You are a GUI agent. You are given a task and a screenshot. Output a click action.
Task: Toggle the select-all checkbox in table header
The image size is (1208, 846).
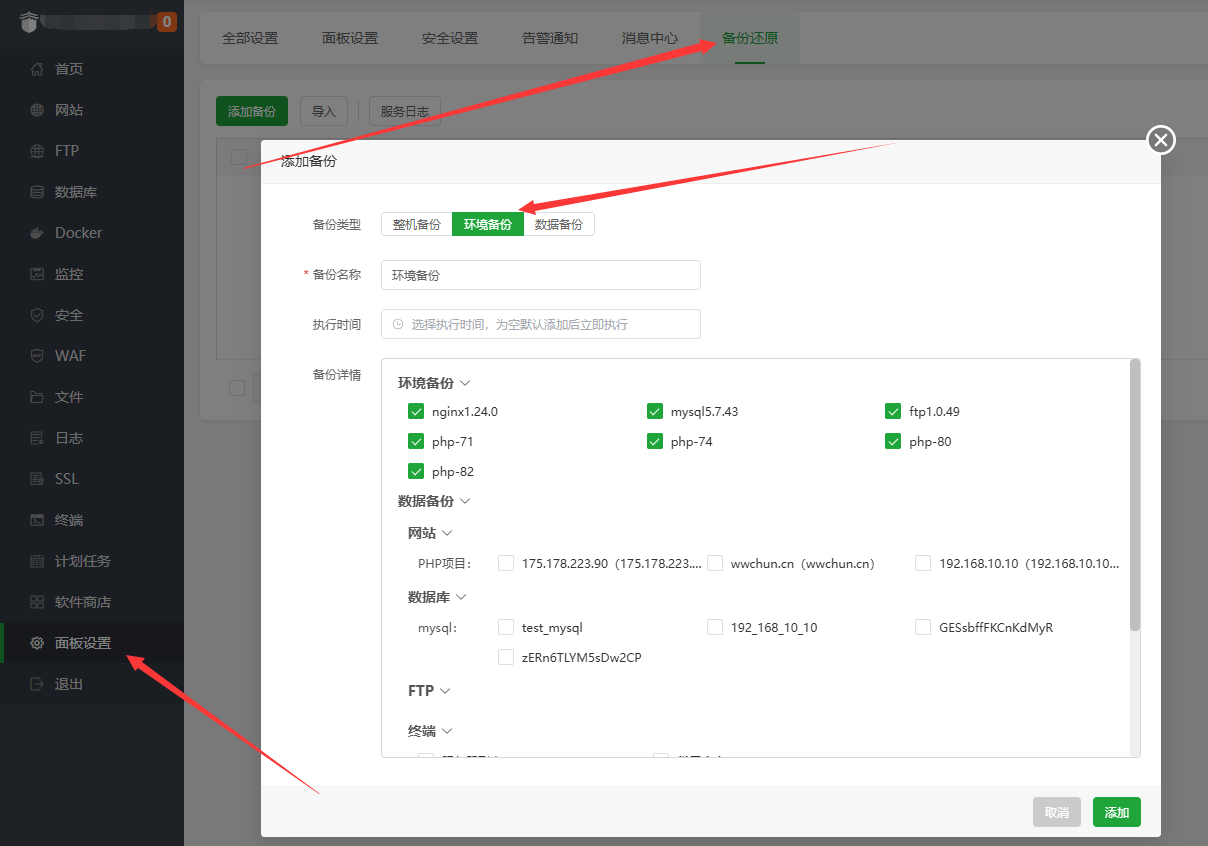[239, 157]
